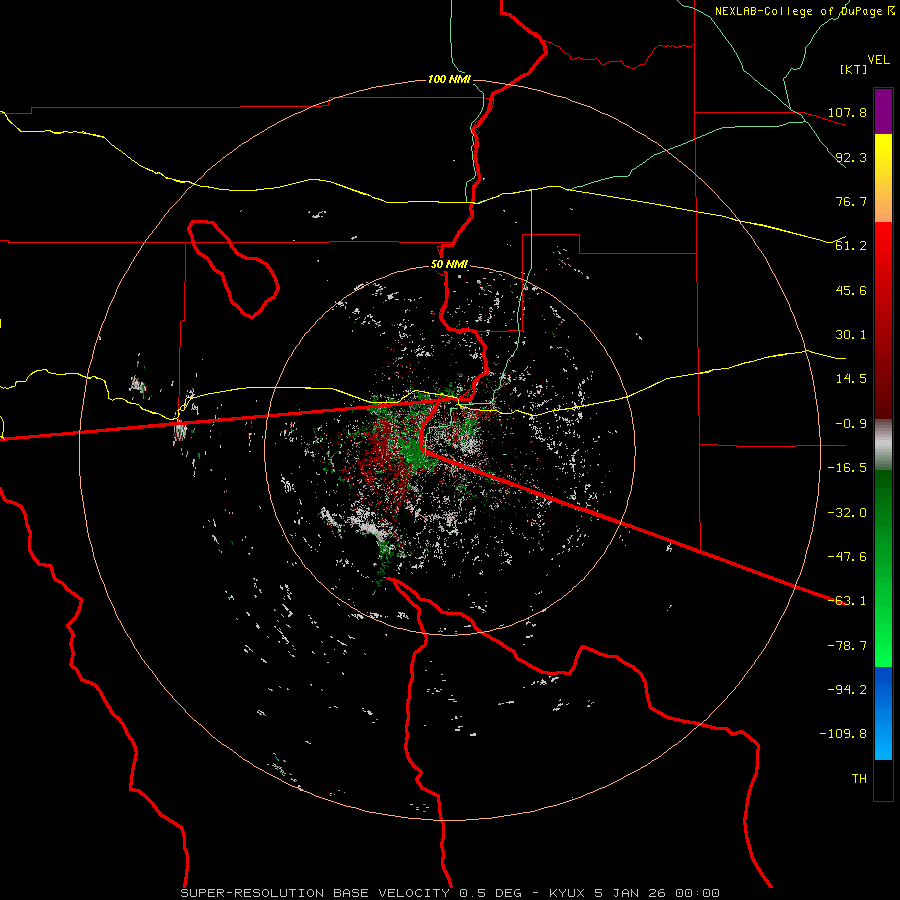The width and height of the screenshot is (900, 900).
Task: Click the 50 NMI range ring label
Action: tap(449, 265)
